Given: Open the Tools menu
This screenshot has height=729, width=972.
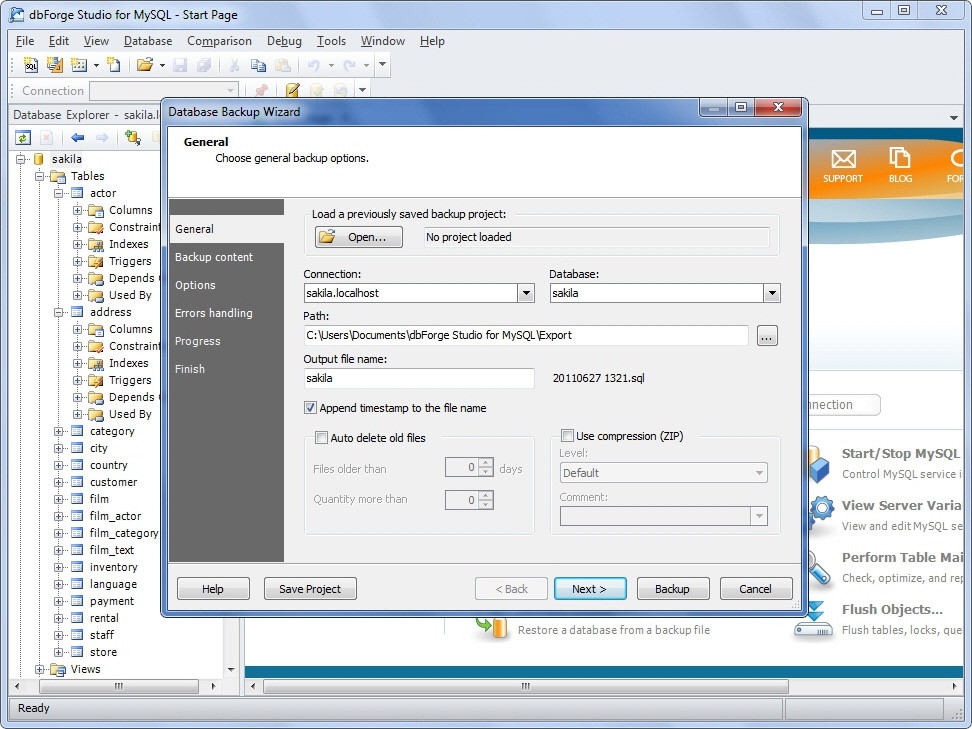Looking at the screenshot, I should (331, 41).
